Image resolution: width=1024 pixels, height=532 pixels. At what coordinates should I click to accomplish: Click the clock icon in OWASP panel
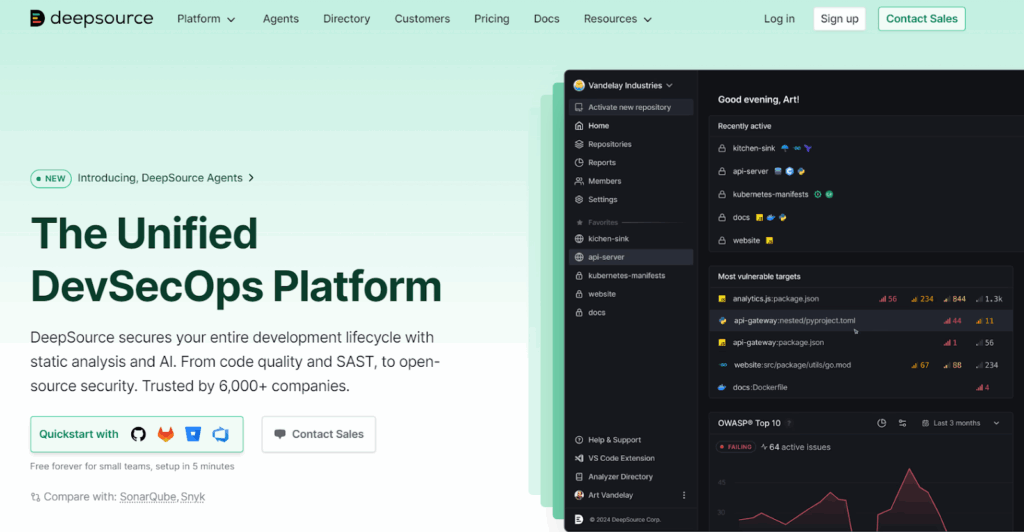click(882, 423)
